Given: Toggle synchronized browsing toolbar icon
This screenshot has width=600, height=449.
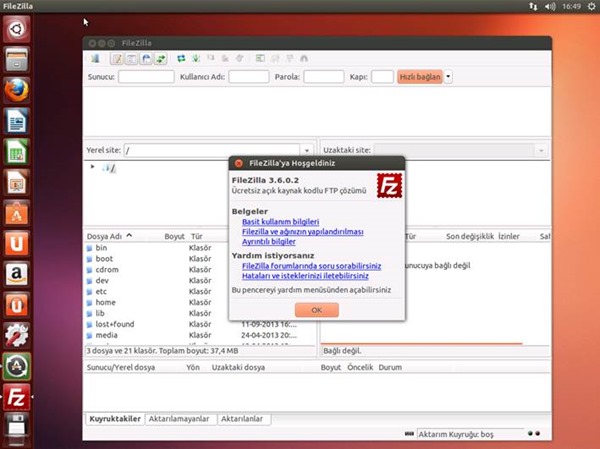Looking at the screenshot, I should point(290,59).
